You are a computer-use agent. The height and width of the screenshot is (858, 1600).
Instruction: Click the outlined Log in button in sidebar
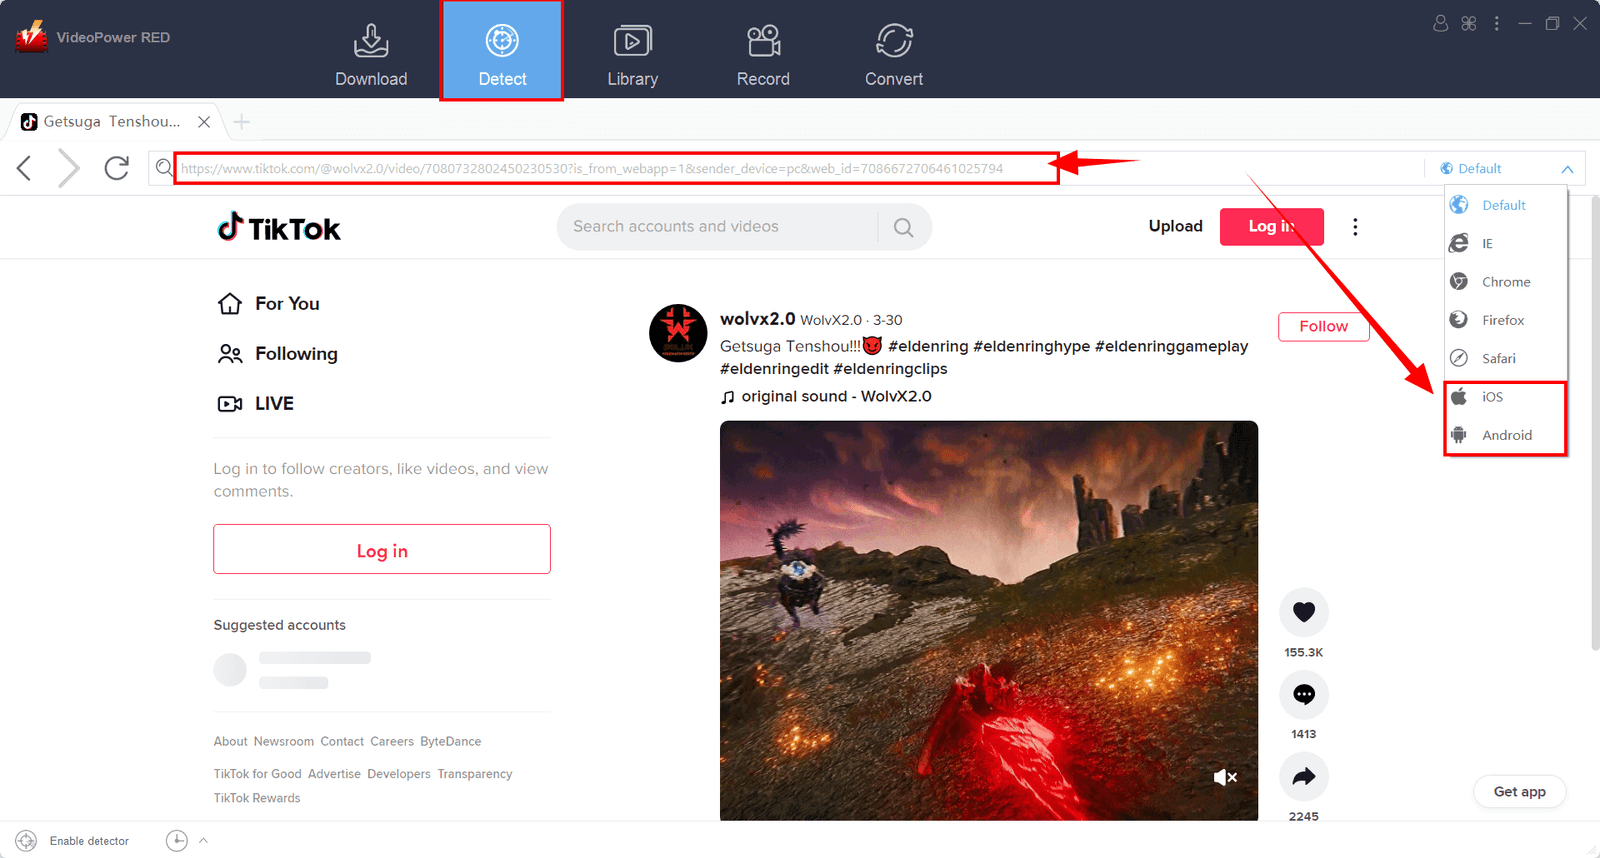[382, 549]
